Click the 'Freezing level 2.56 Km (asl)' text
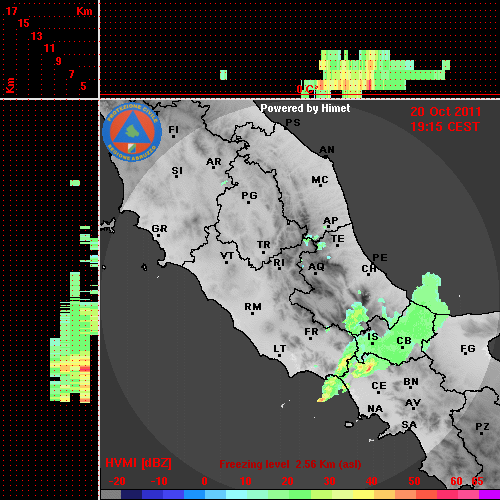The width and height of the screenshot is (500, 500). 290,464
